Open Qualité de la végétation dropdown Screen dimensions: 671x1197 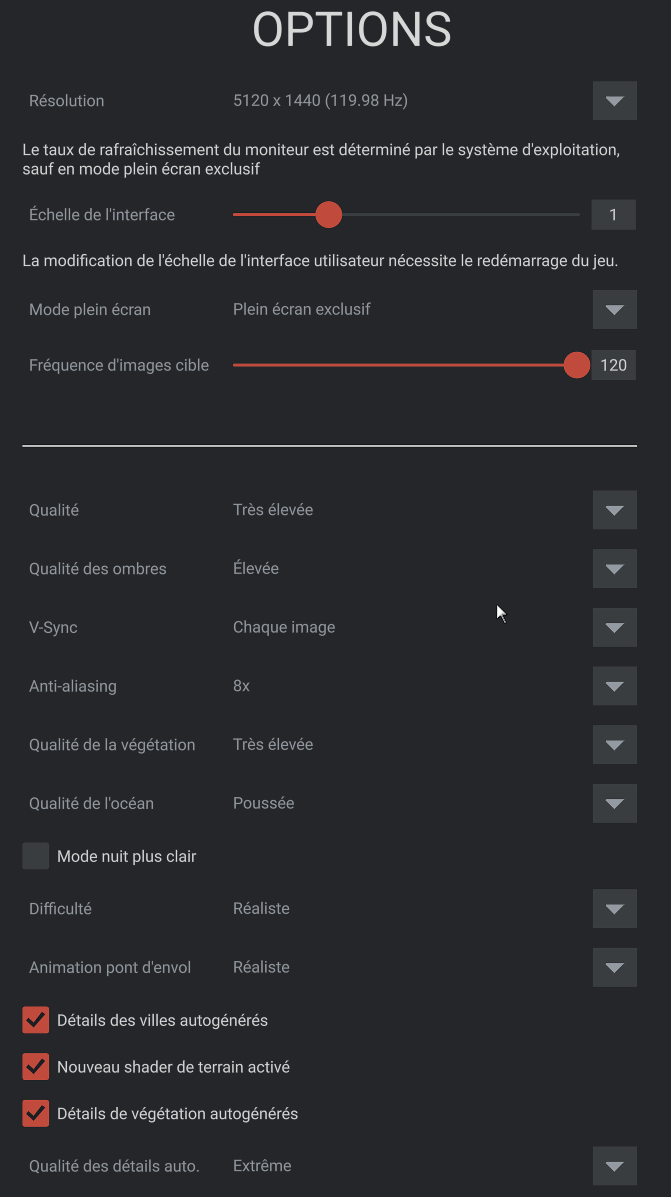(614, 745)
